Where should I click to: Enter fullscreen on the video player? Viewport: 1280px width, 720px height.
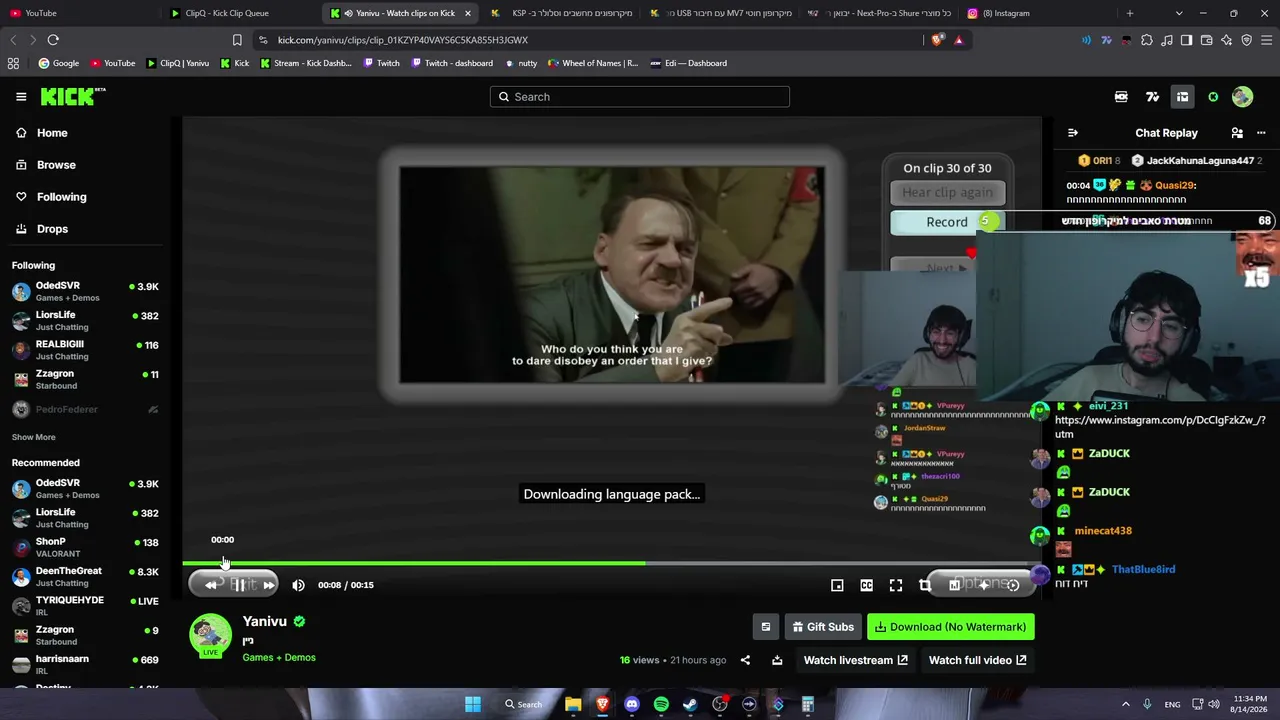coord(896,585)
